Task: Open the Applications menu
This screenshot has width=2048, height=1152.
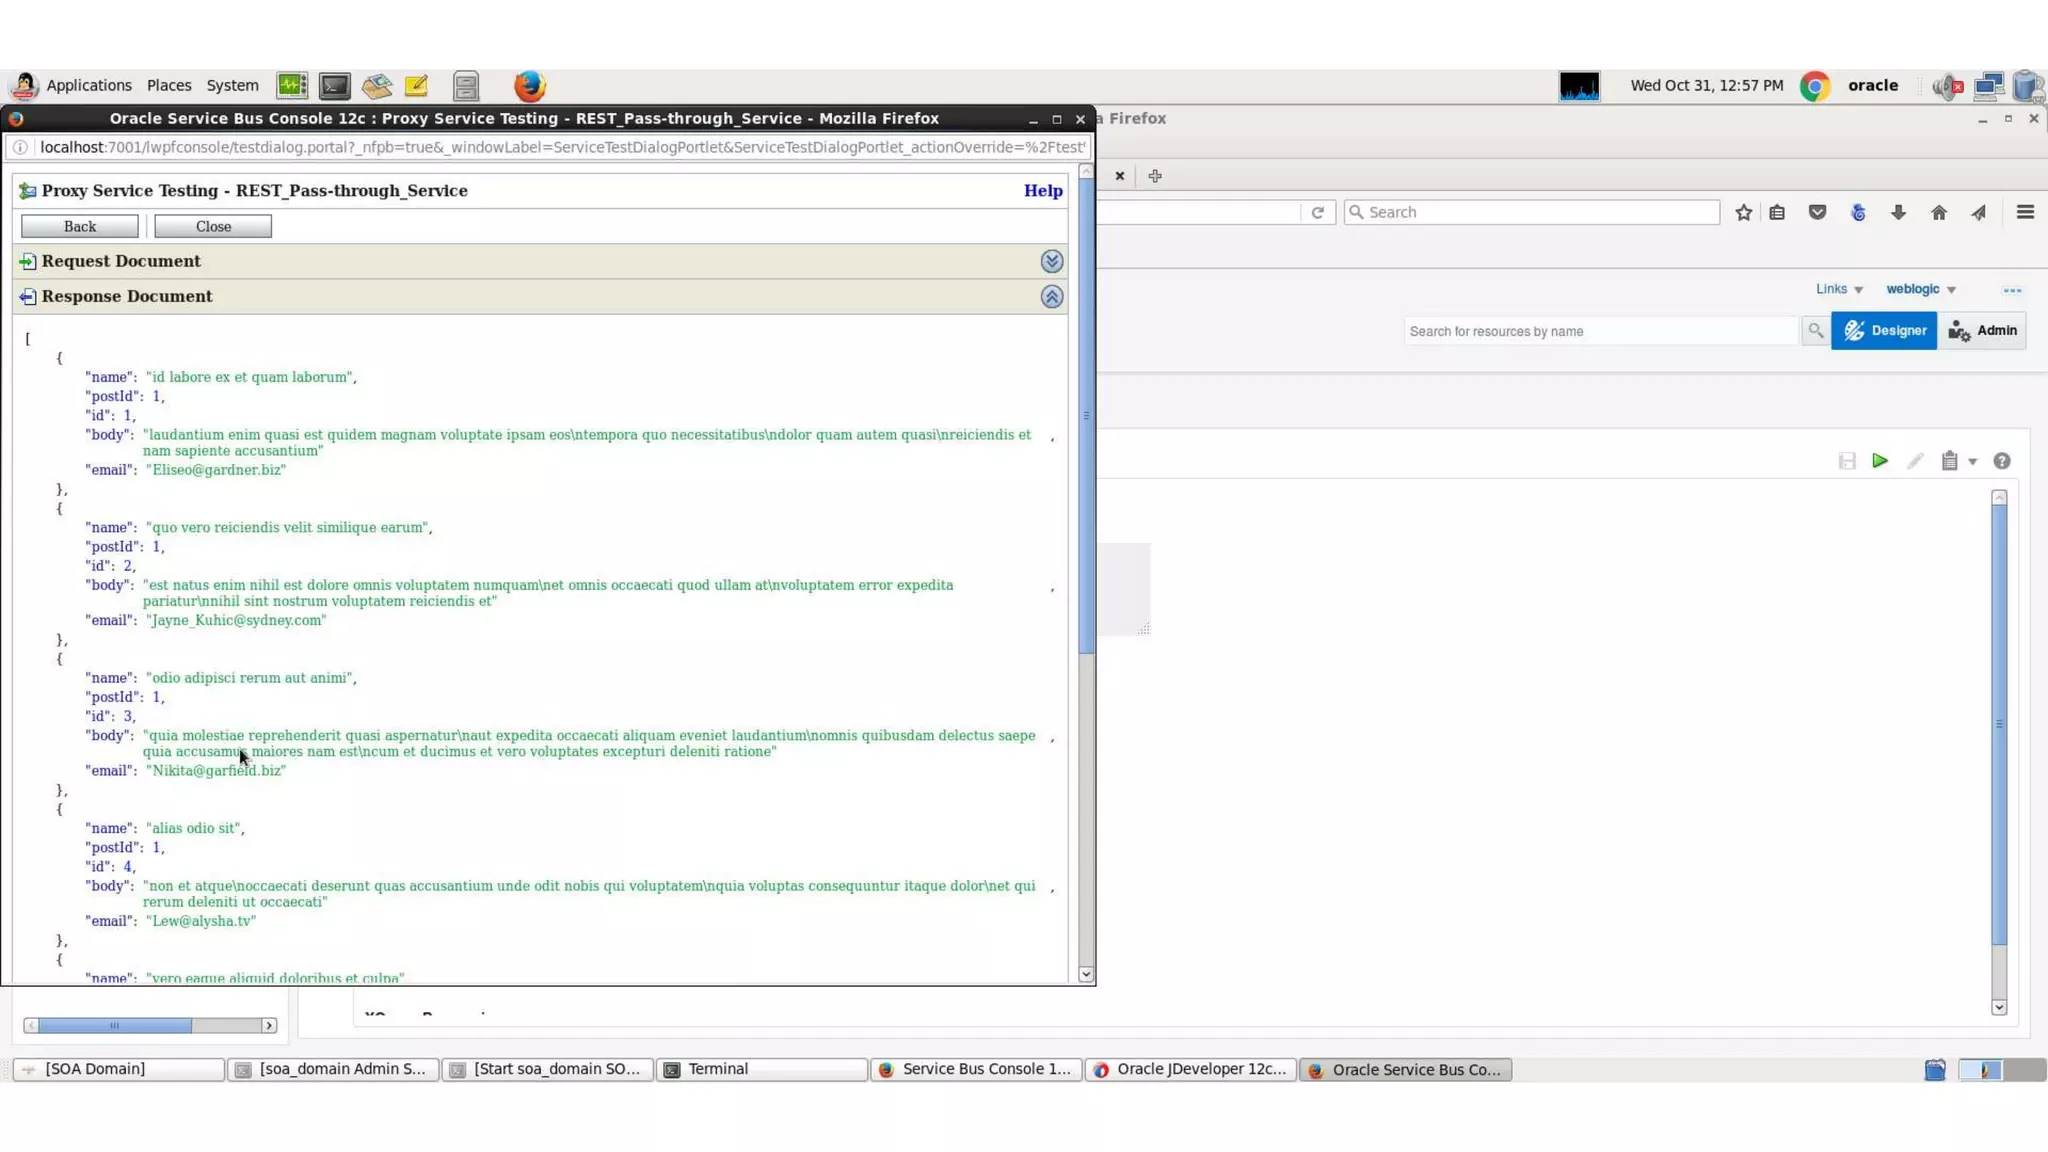Action: [88, 86]
